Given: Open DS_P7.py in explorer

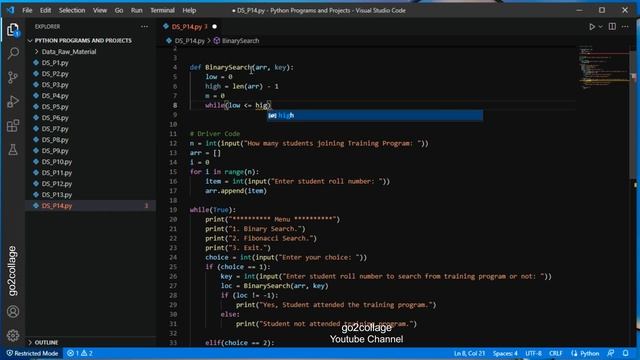Looking at the screenshot, I should [55, 129].
